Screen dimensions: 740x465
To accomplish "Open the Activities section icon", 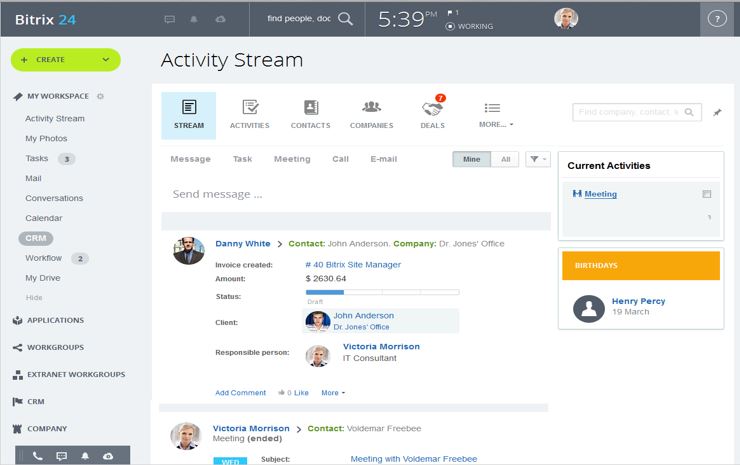I will [249, 108].
